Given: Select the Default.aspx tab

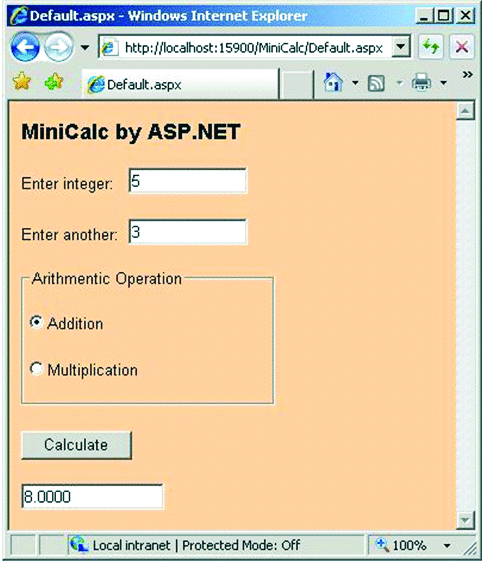Looking at the screenshot, I should [x=180, y=84].
